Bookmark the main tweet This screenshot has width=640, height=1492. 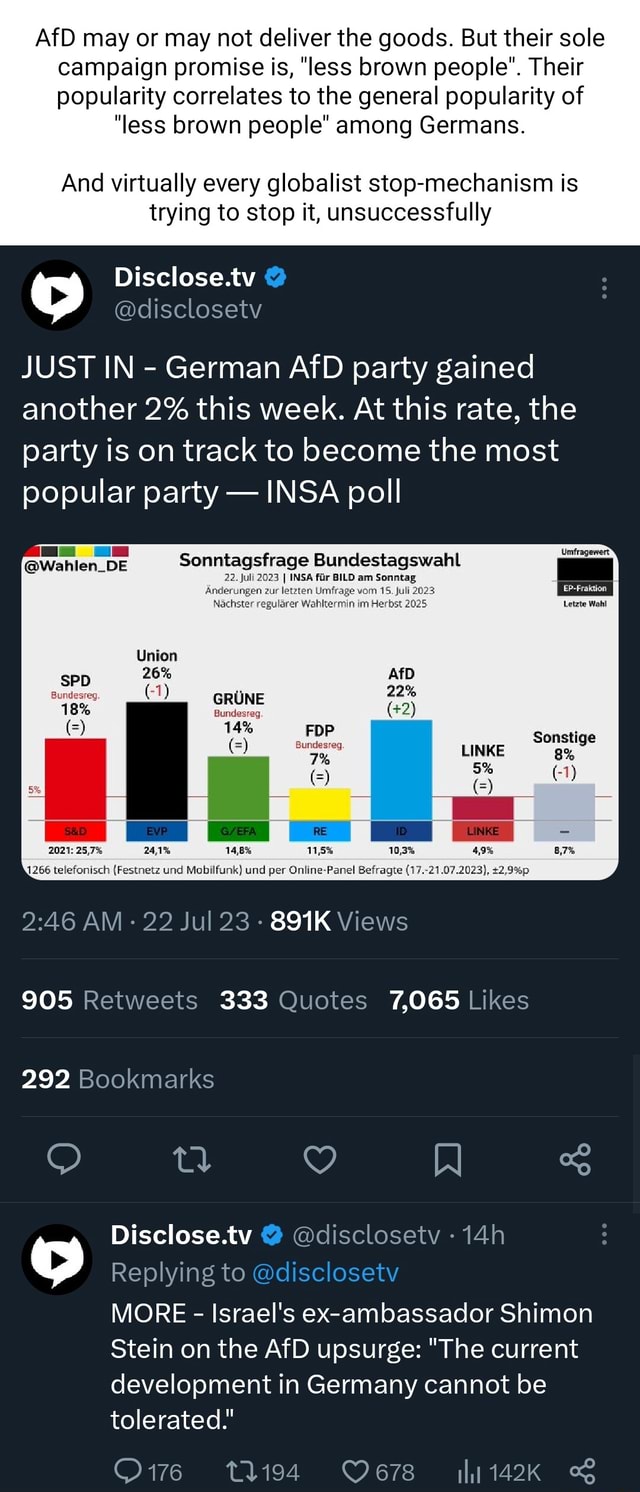coord(447,1159)
